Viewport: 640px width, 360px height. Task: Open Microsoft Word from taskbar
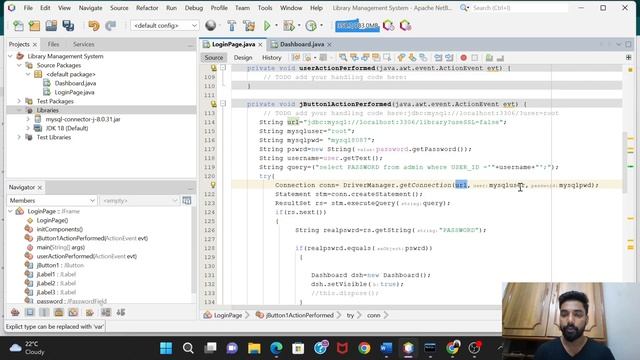coord(386,348)
